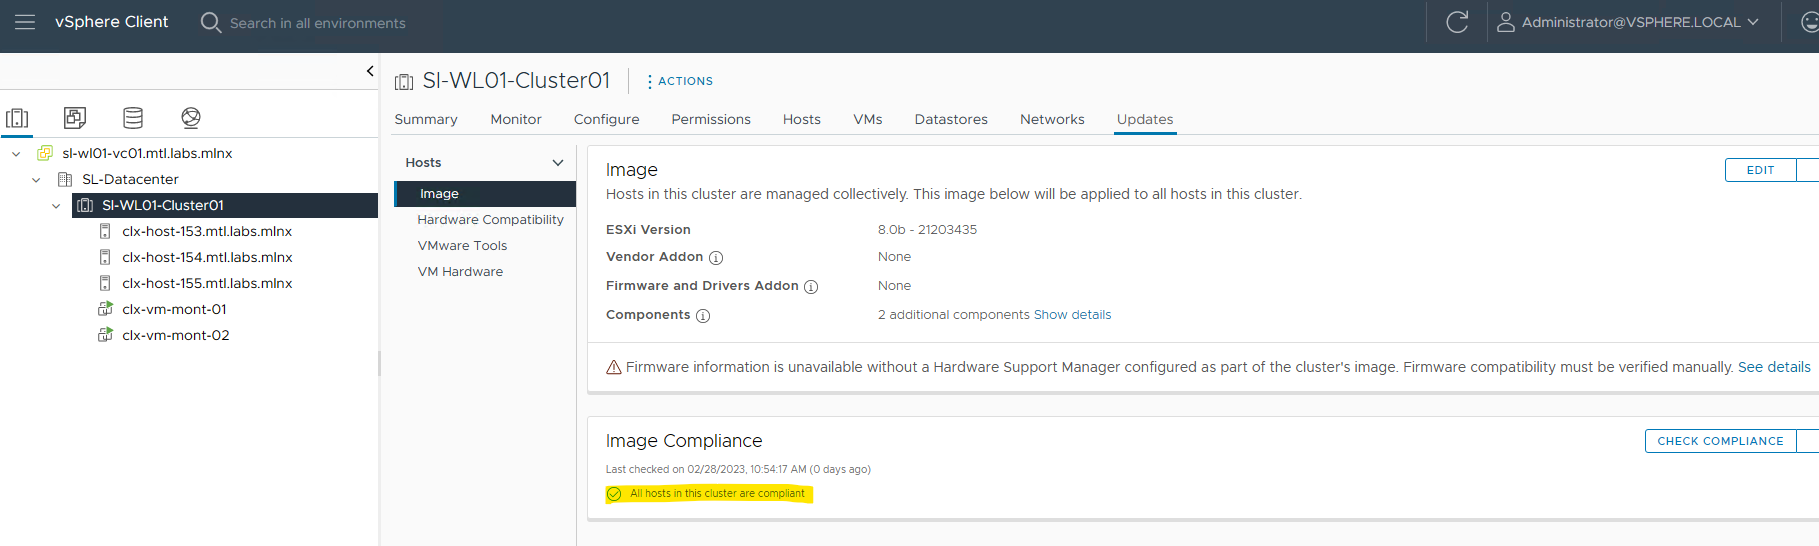This screenshot has width=1819, height=546.
Task: Select clx-host-155.mtl.labs.mlnx in tree
Action: click(207, 283)
